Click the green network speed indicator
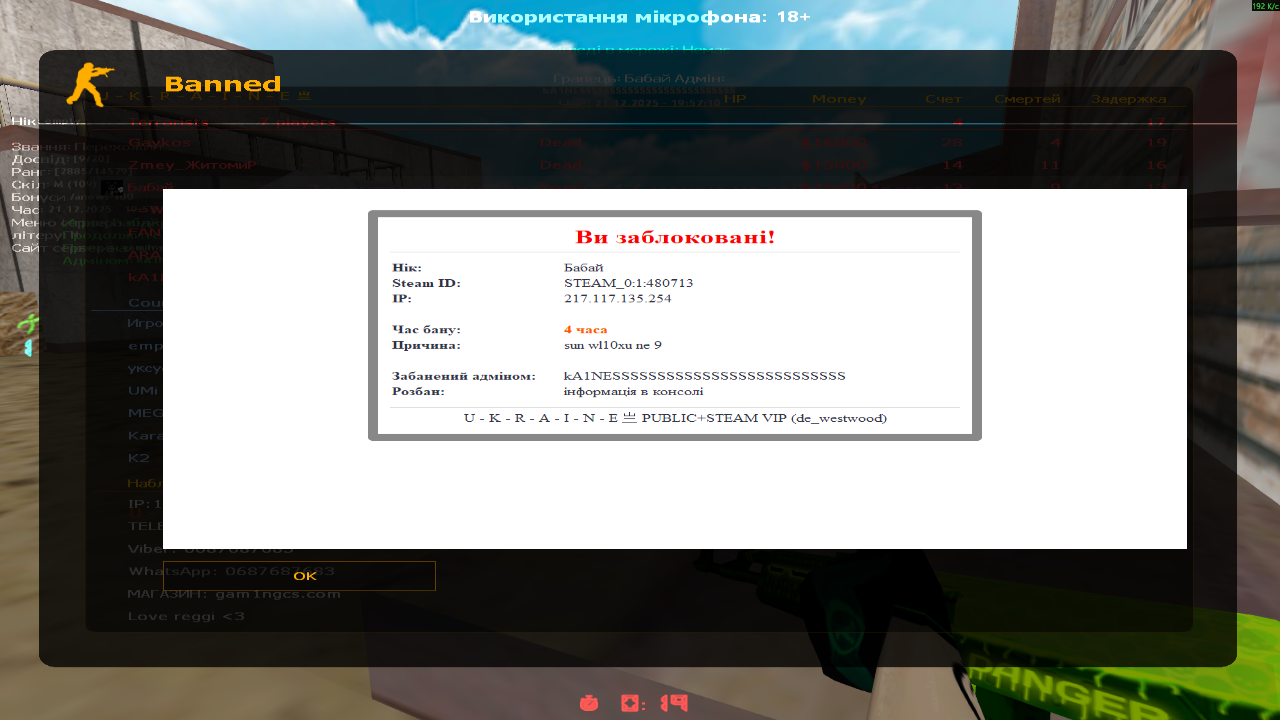Image resolution: width=1280 pixels, height=720 pixels. click(x=1264, y=6)
